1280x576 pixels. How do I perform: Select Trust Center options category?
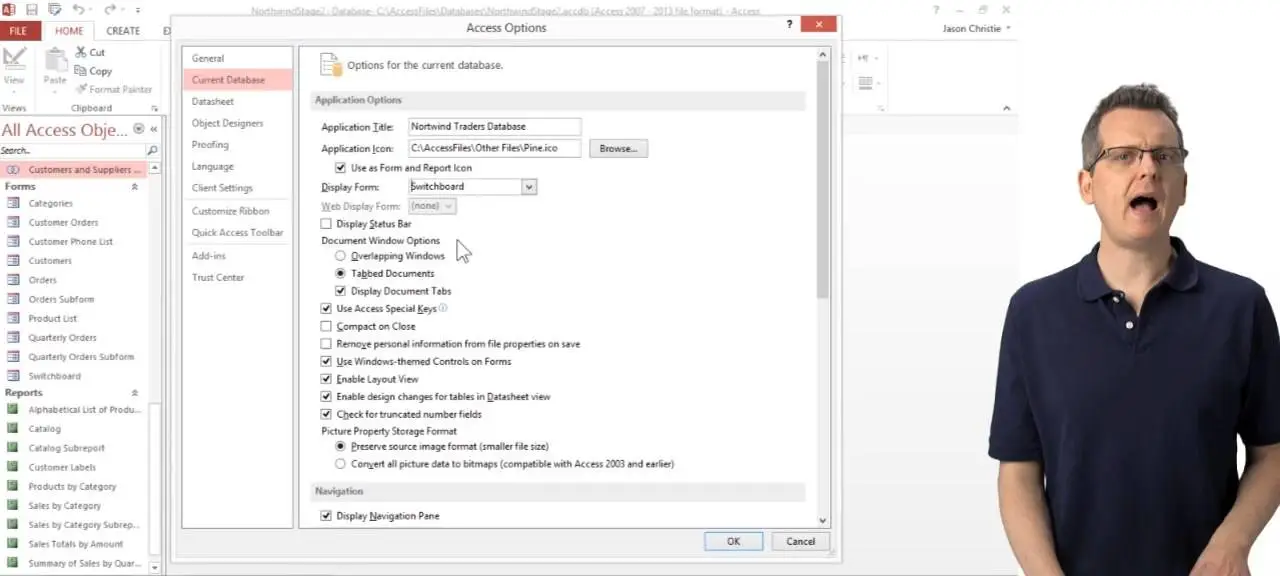pos(218,277)
